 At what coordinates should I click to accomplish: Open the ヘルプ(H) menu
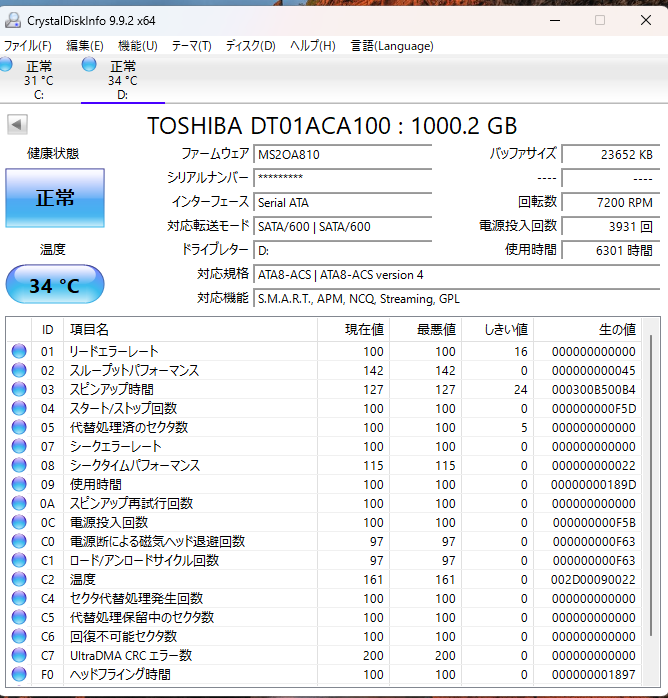(312, 46)
